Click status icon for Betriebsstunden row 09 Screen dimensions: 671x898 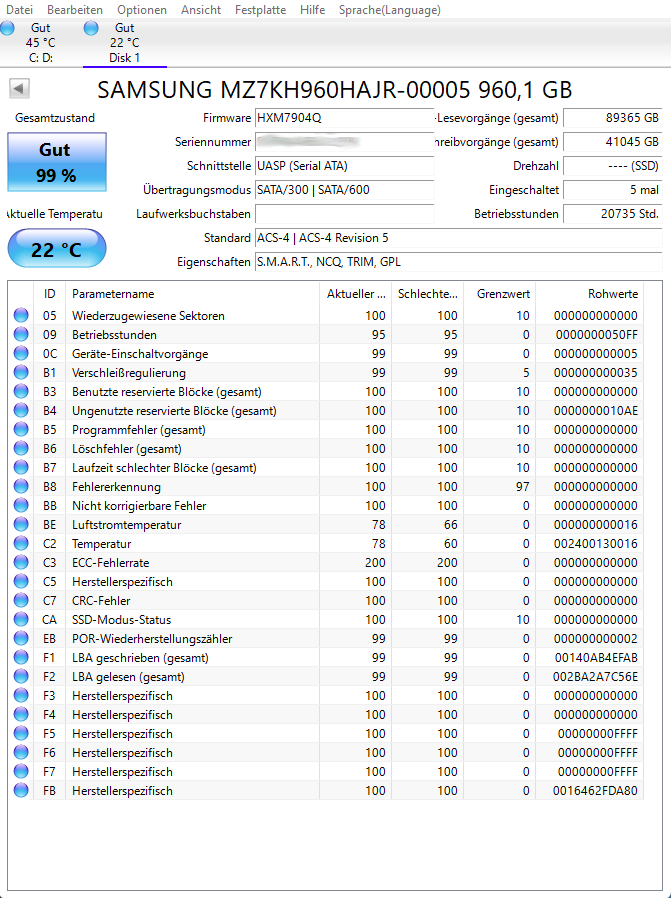[x=21, y=334]
